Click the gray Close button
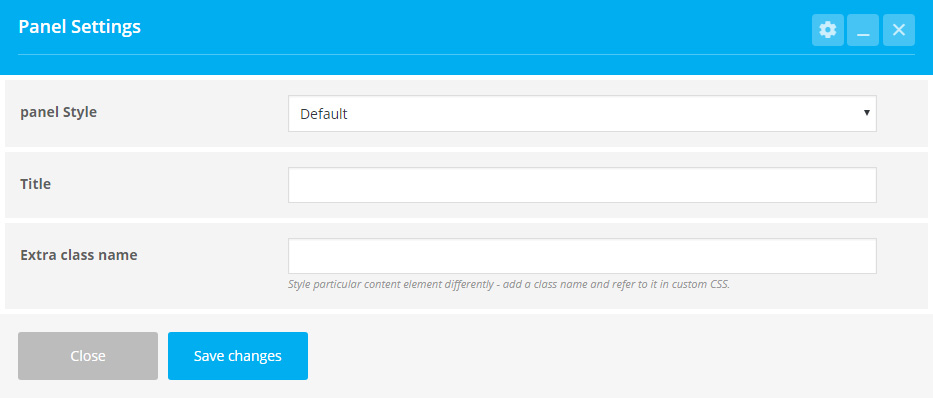Image resolution: width=933 pixels, height=398 pixels. coord(88,356)
